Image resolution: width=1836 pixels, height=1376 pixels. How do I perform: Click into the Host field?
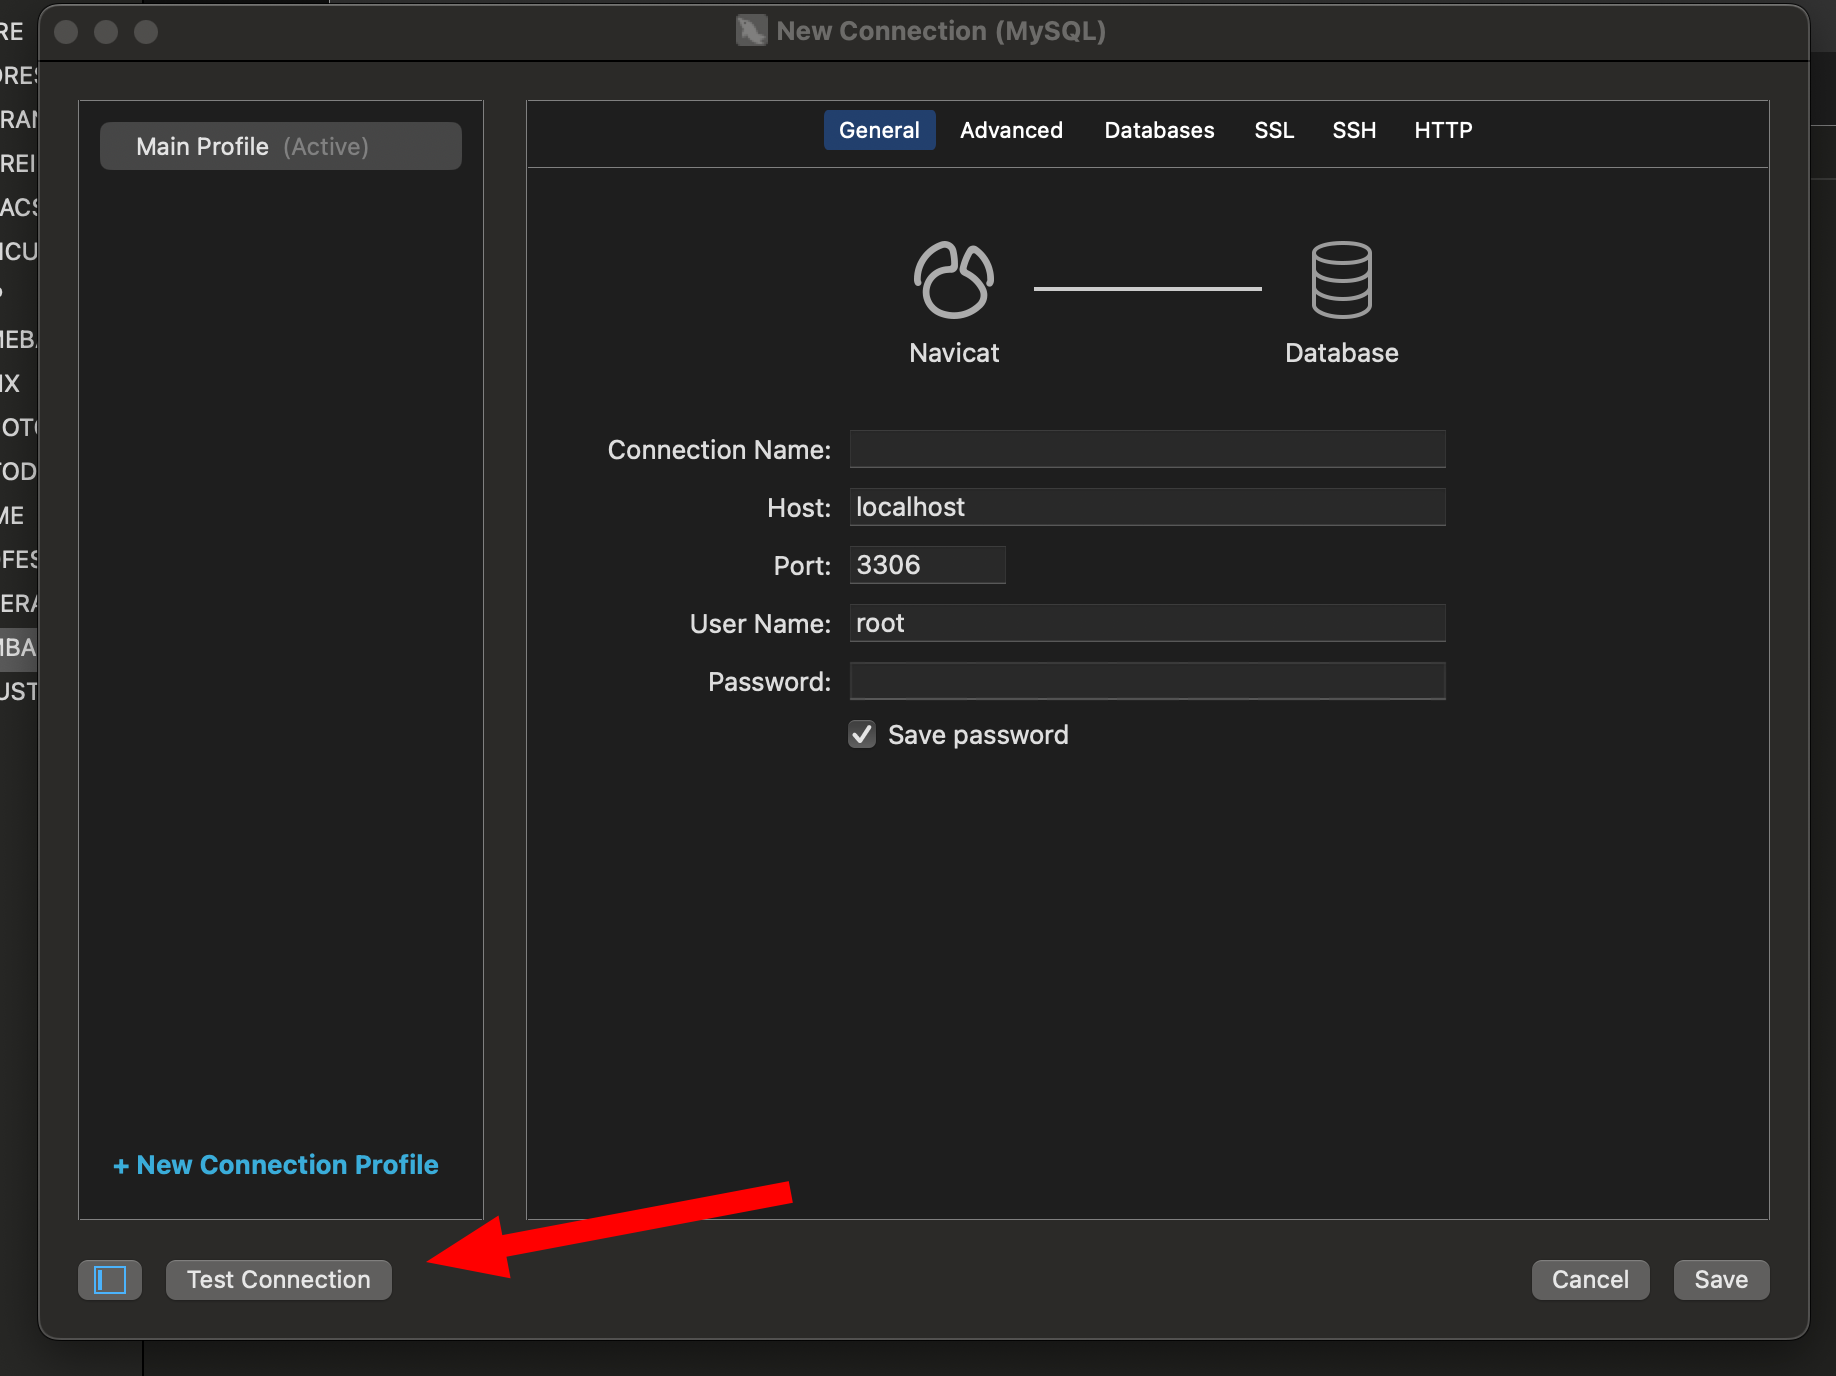coord(1147,508)
